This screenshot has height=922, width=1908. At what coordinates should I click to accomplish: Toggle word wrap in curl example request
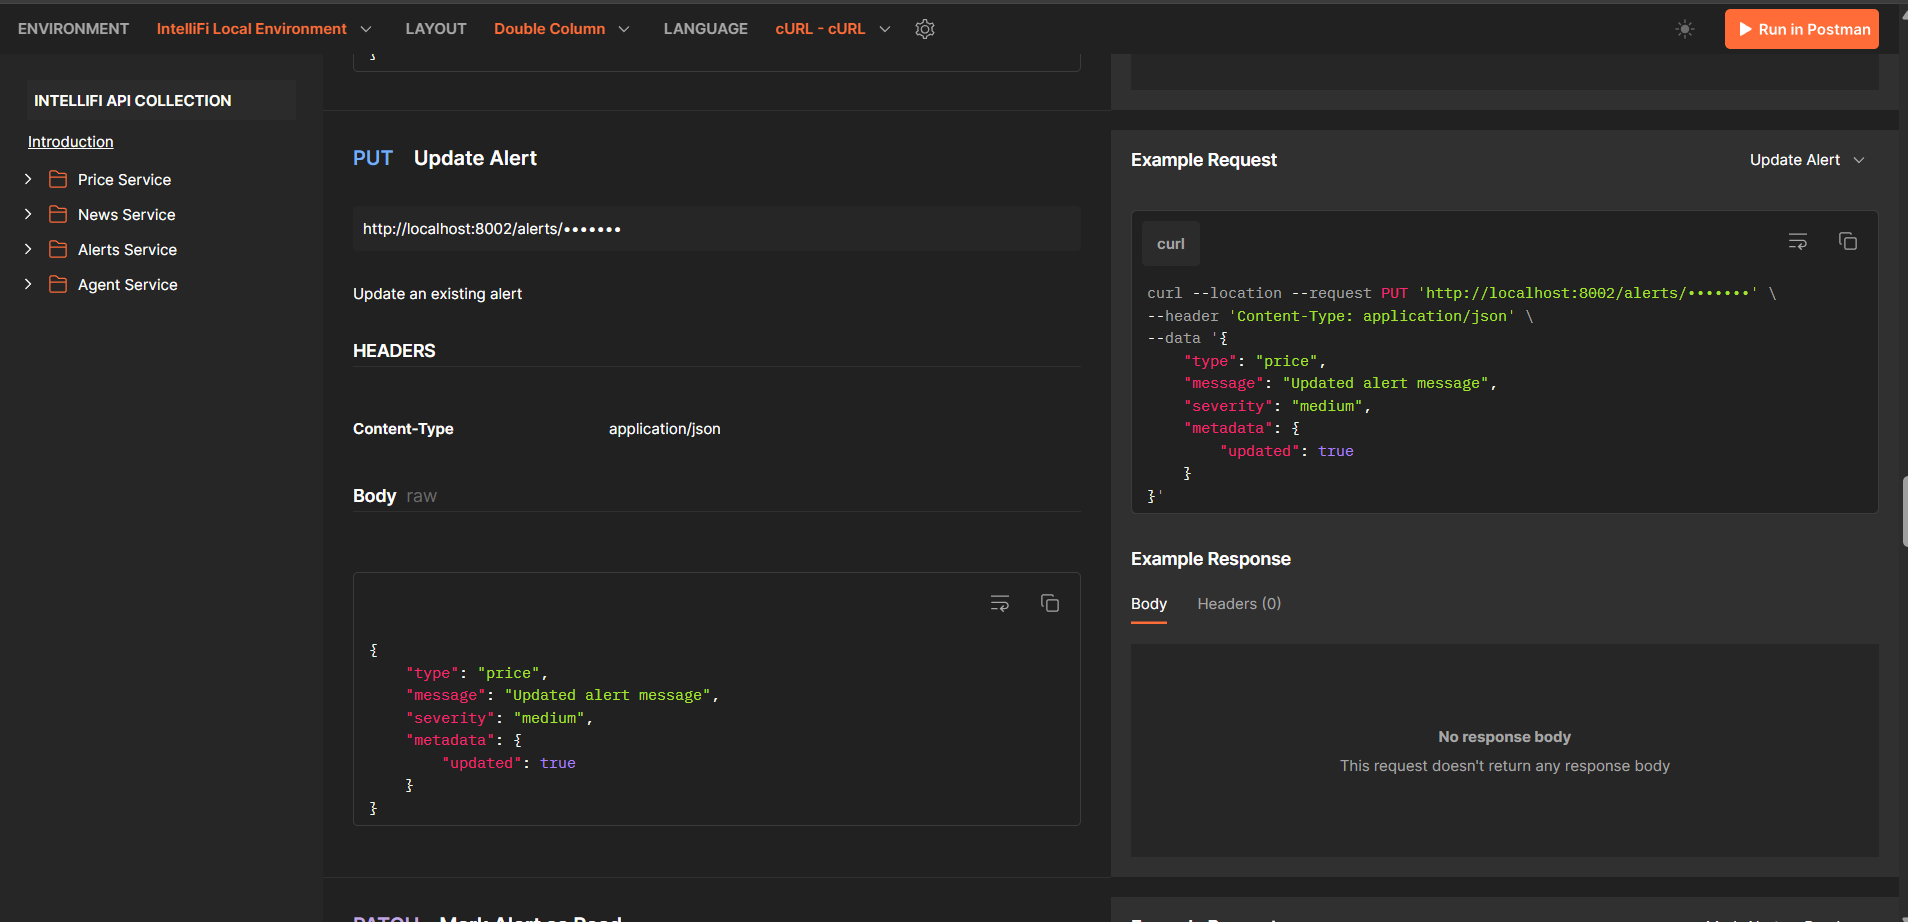(x=1798, y=241)
